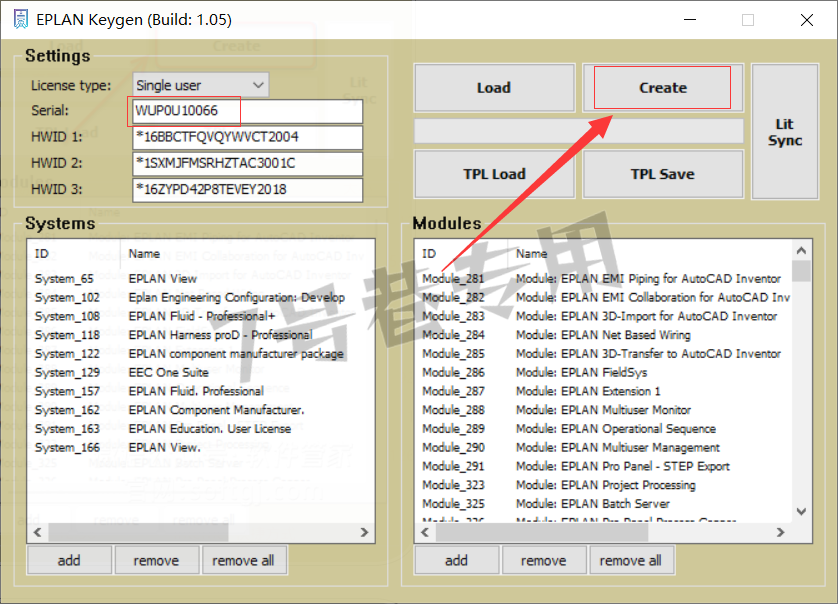Select Module_287 EPLAN Extension 1 row
The width and height of the screenshot is (838, 604).
(x=603, y=391)
